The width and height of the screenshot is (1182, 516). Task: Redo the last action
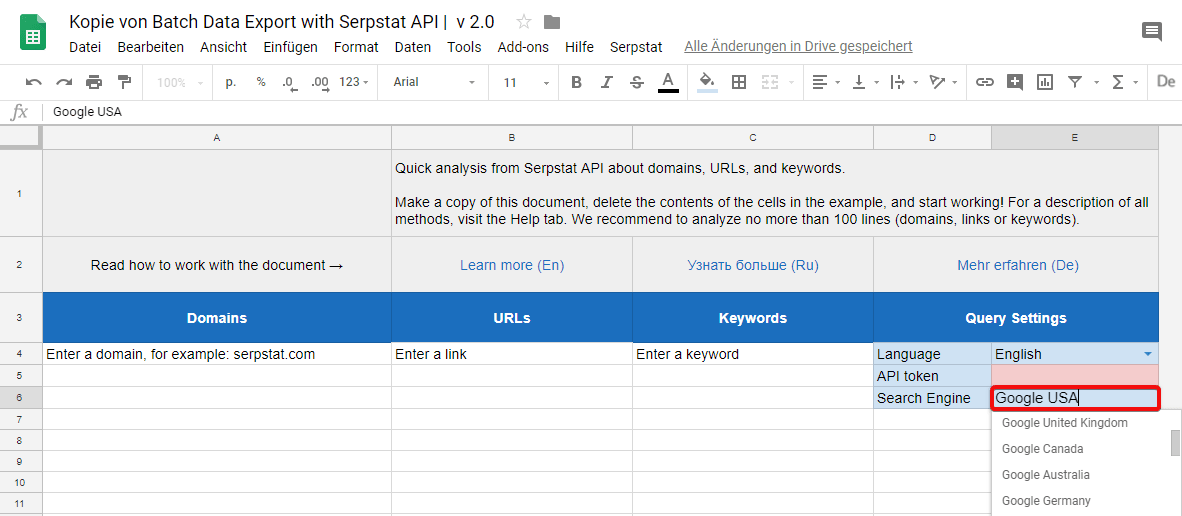pos(64,82)
